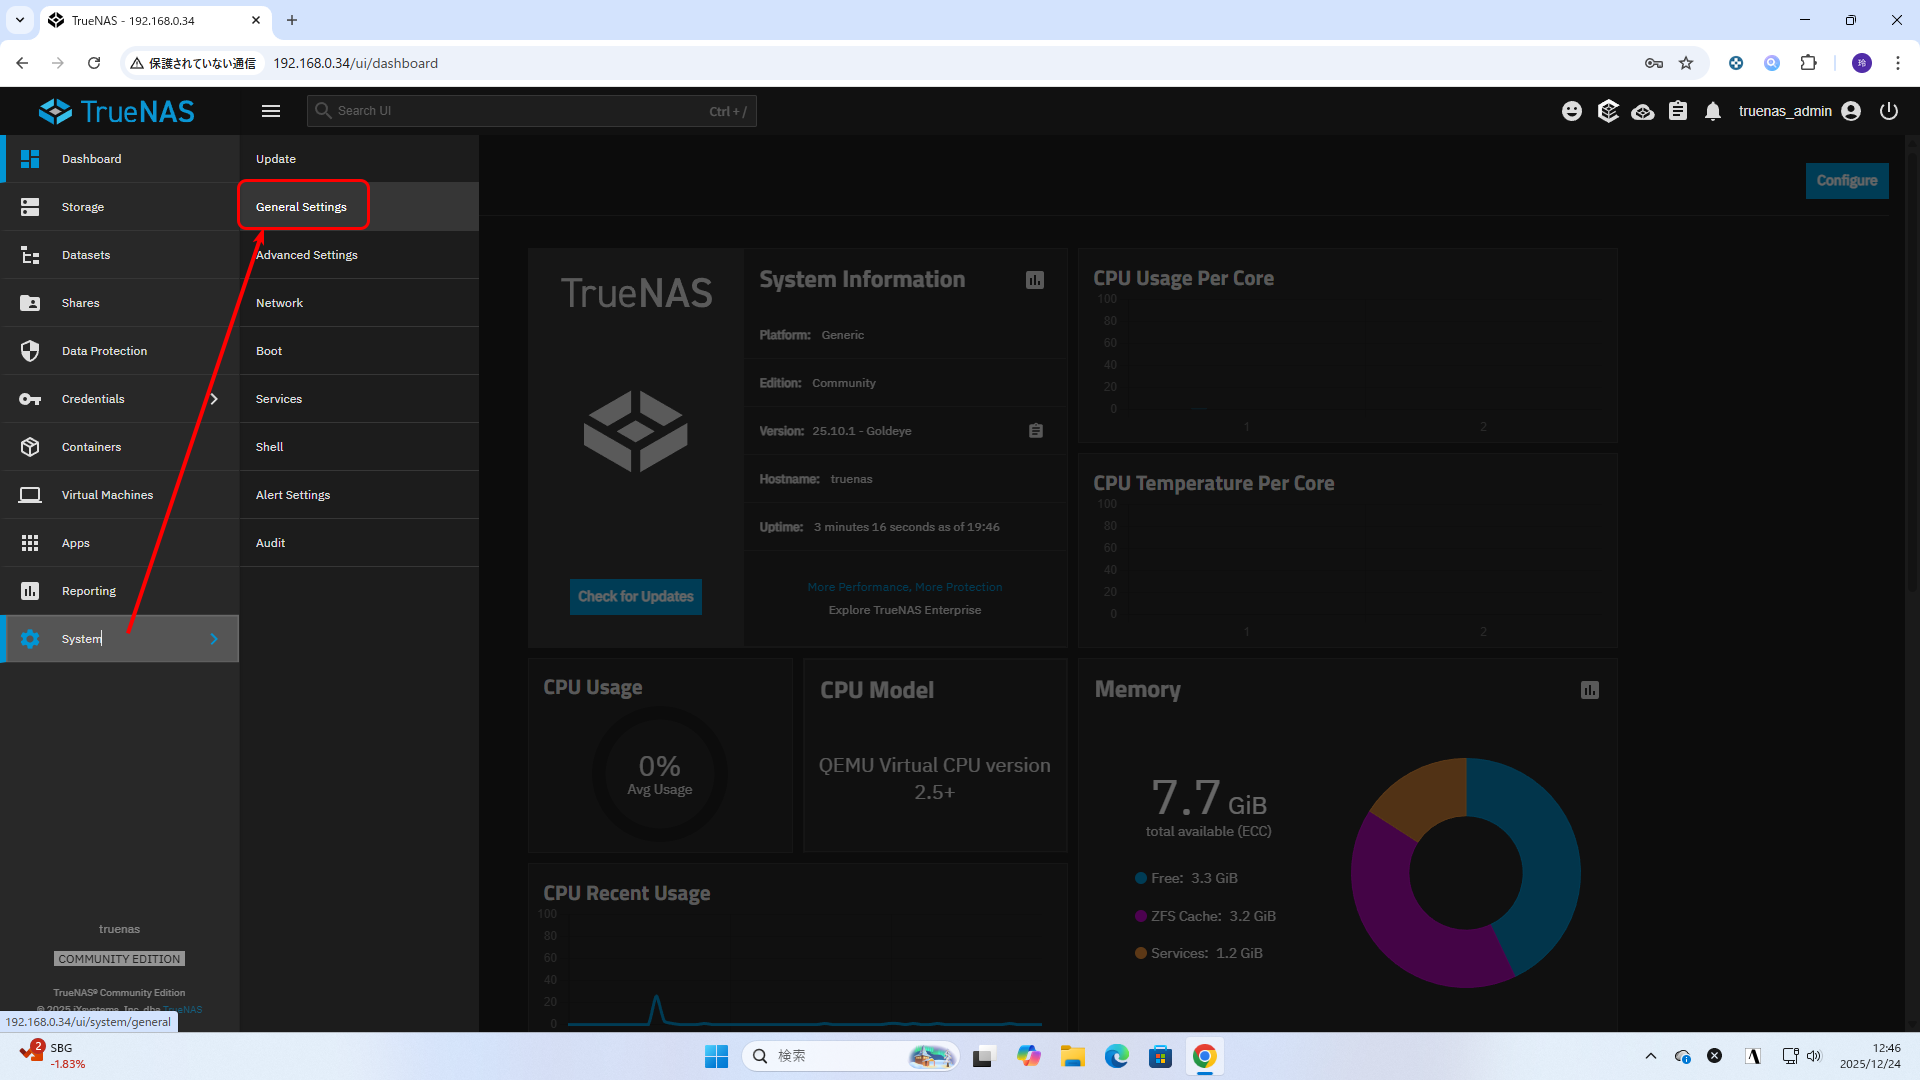Open System Information reports chart icon
This screenshot has height=1080, width=1920.
(1035, 280)
